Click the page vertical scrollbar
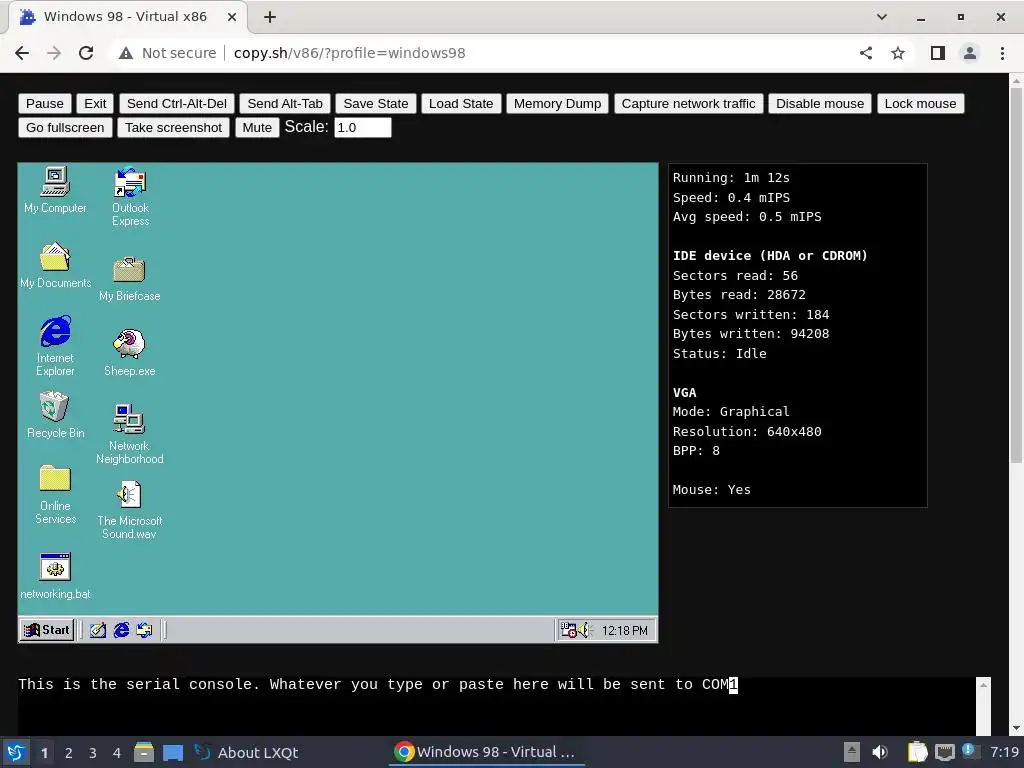 (x=1016, y=274)
